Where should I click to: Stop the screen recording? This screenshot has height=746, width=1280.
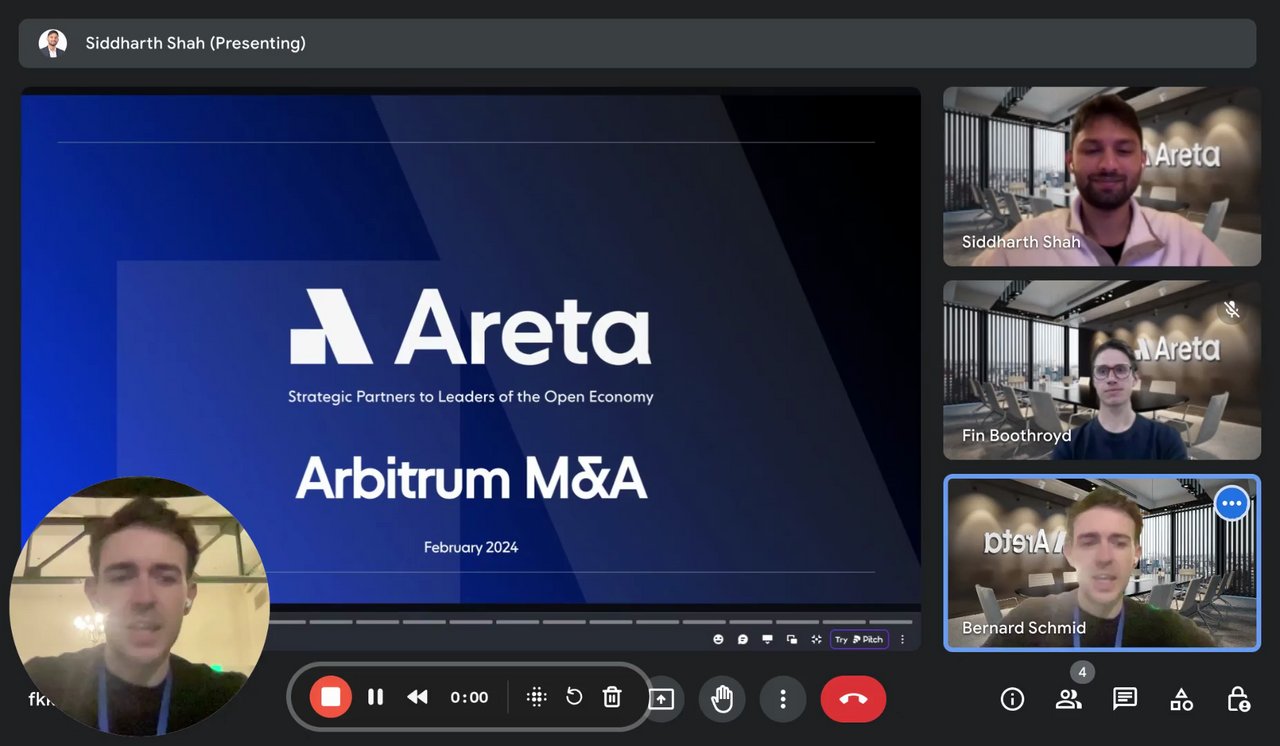331,697
